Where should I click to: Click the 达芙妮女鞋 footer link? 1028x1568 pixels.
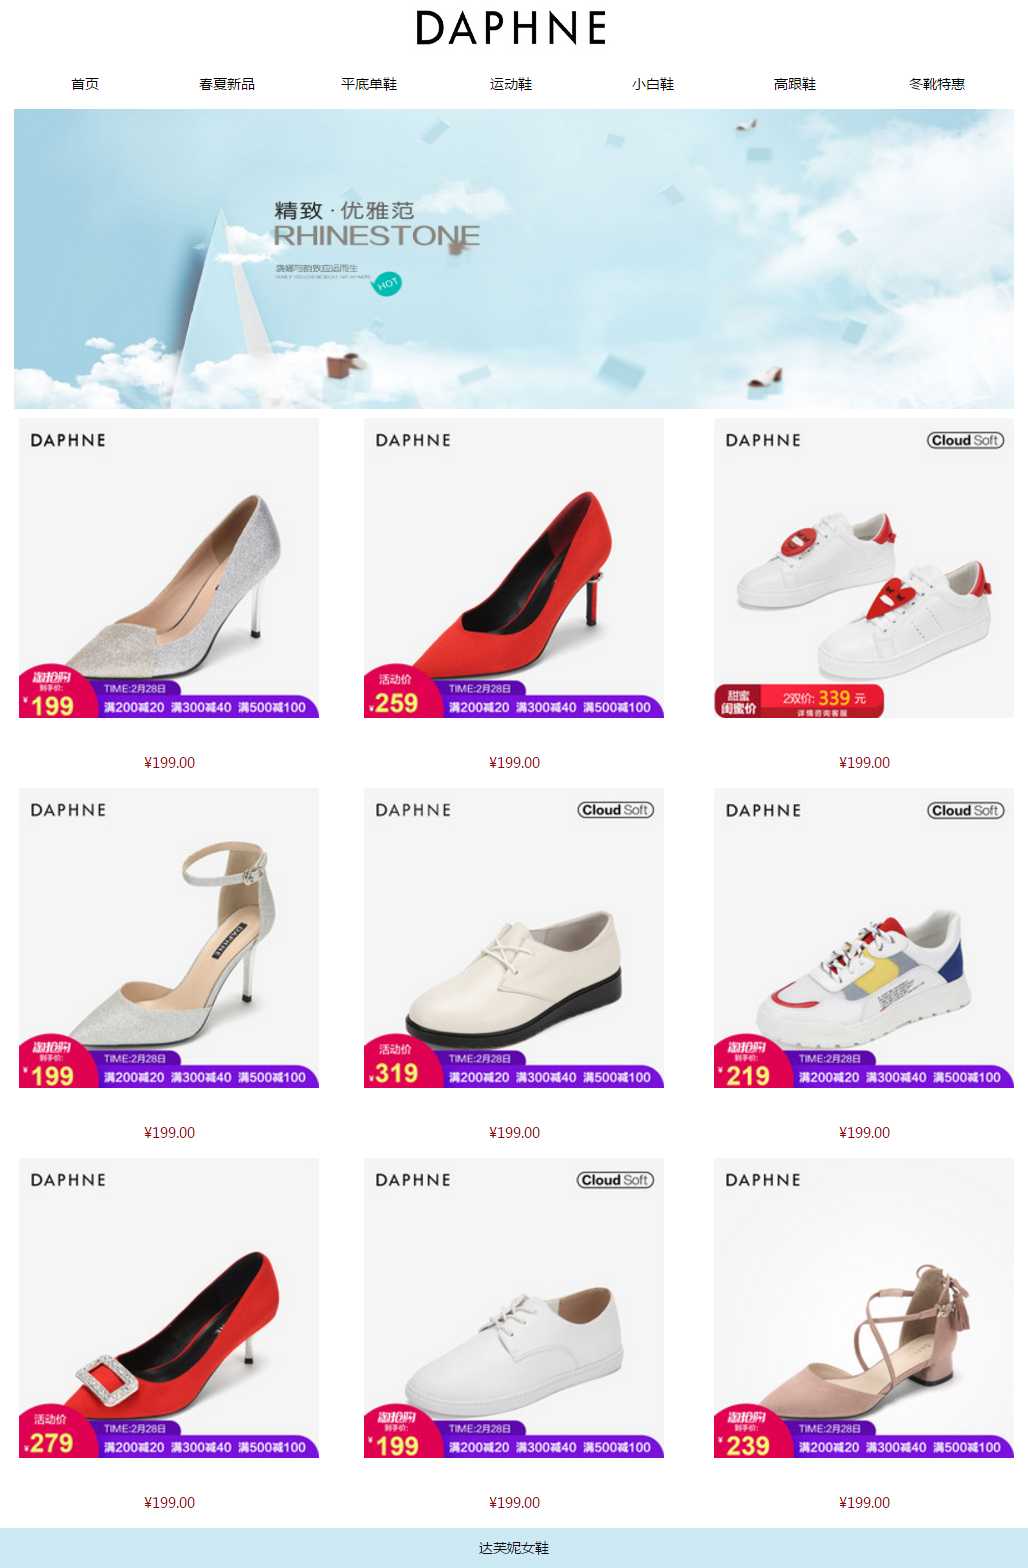pyautogui.click(x=514, y=1548)
